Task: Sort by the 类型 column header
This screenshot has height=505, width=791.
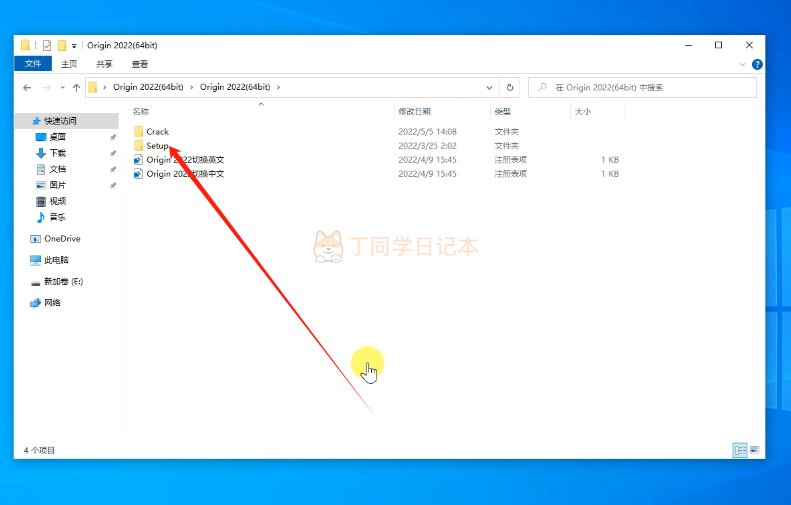Action: click(502, 111)
